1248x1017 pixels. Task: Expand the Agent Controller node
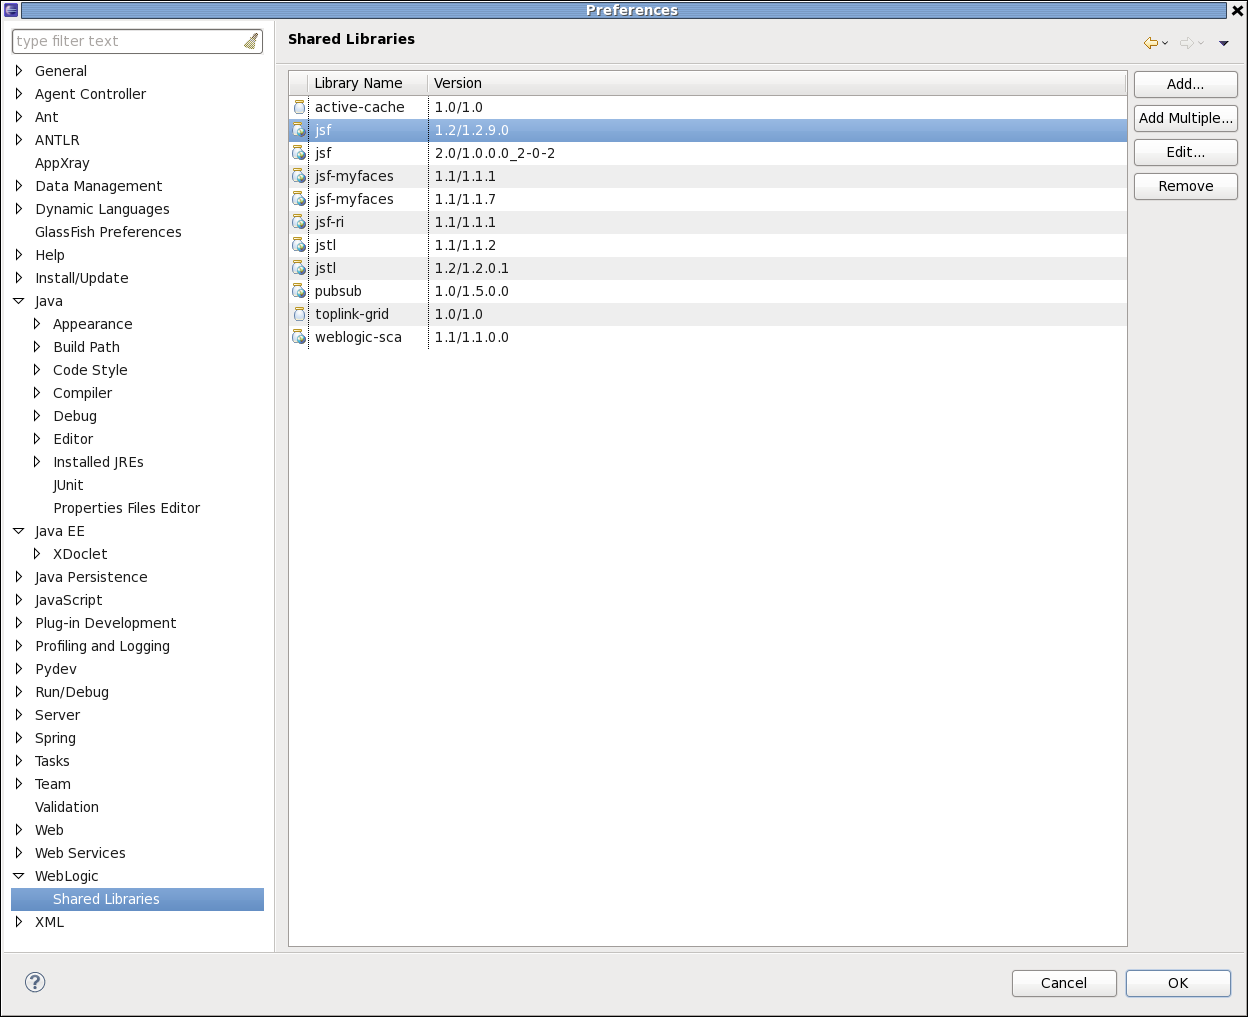tap(19, 94)
